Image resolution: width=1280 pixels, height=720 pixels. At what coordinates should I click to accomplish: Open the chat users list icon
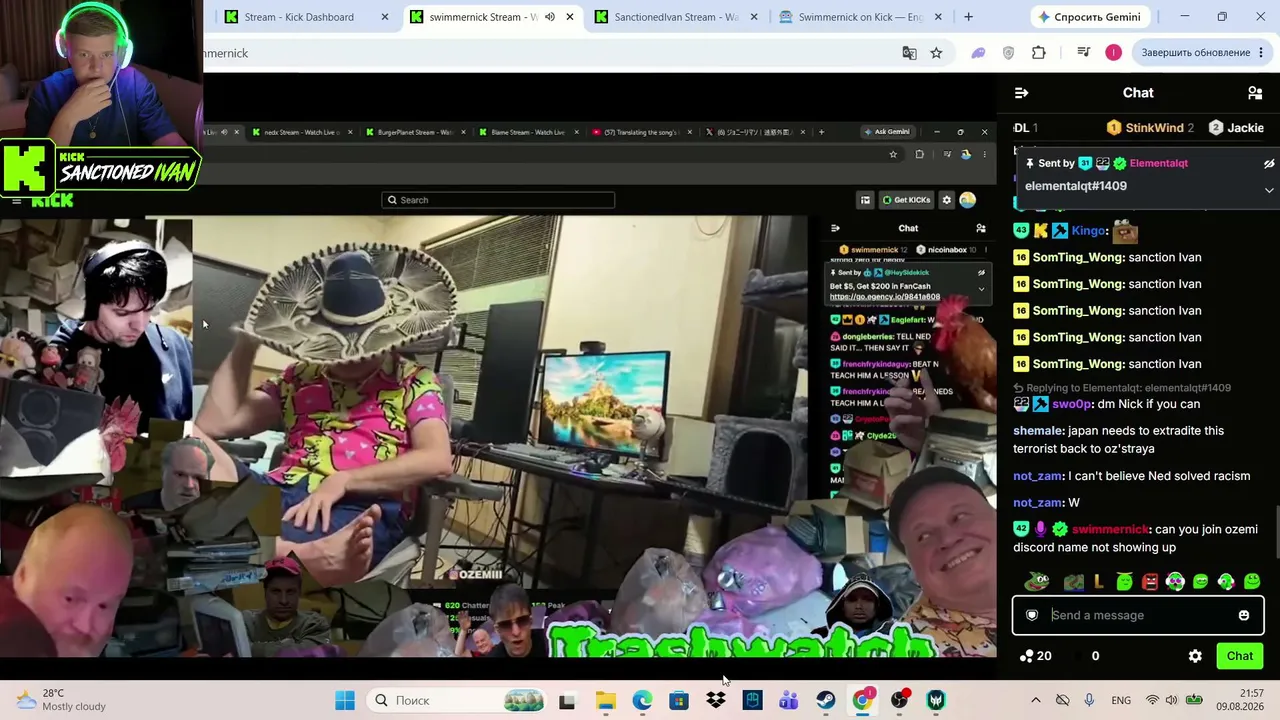point(1255,93)
